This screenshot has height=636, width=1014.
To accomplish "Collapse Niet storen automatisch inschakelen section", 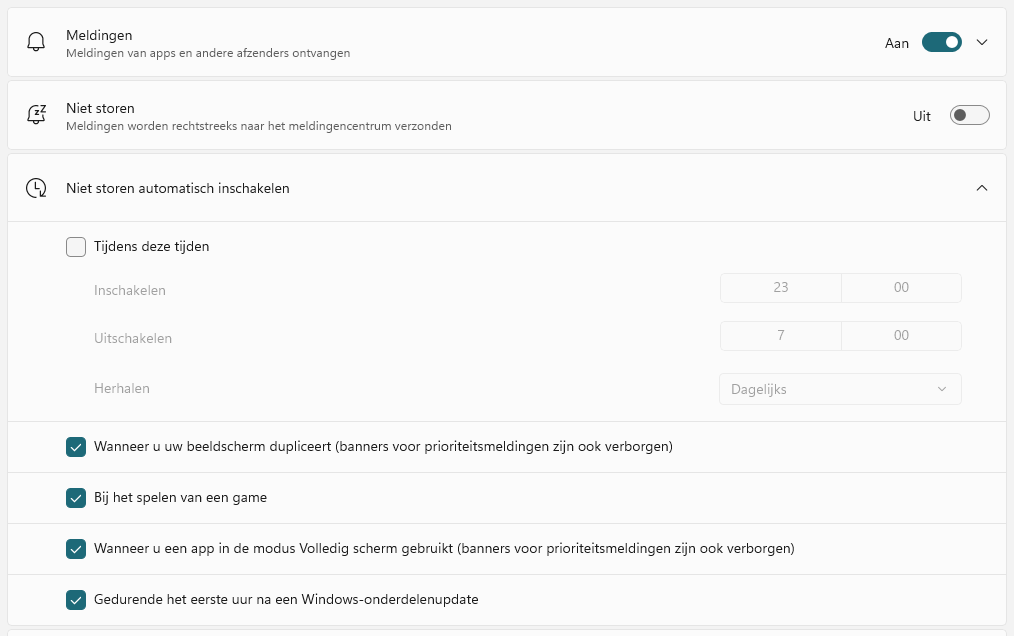I will pyautogui.click(x=982, y=188).
